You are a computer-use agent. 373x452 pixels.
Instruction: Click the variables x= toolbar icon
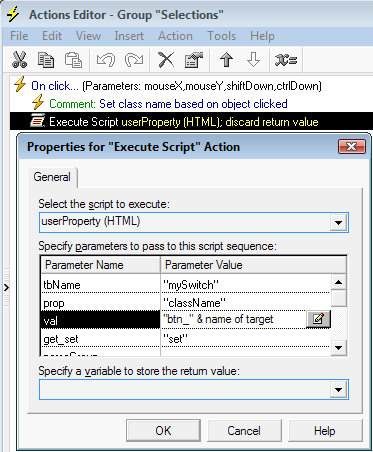[286, 60]
